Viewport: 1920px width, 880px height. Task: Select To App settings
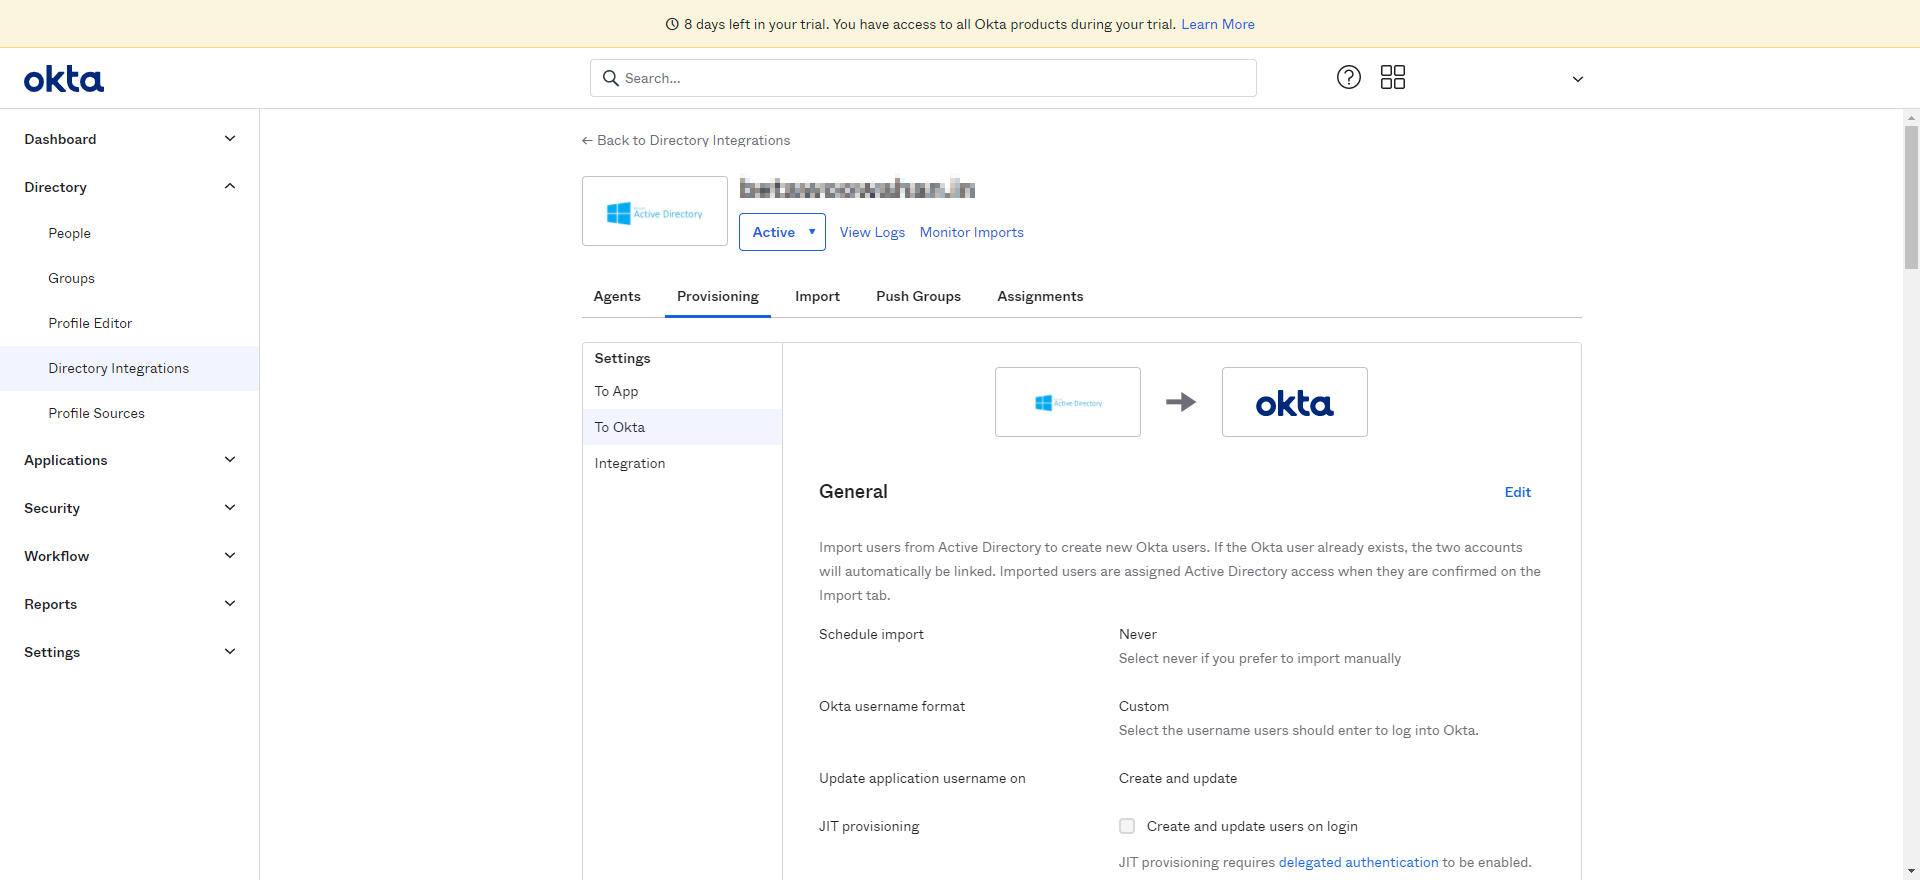(x=682, y=391)
